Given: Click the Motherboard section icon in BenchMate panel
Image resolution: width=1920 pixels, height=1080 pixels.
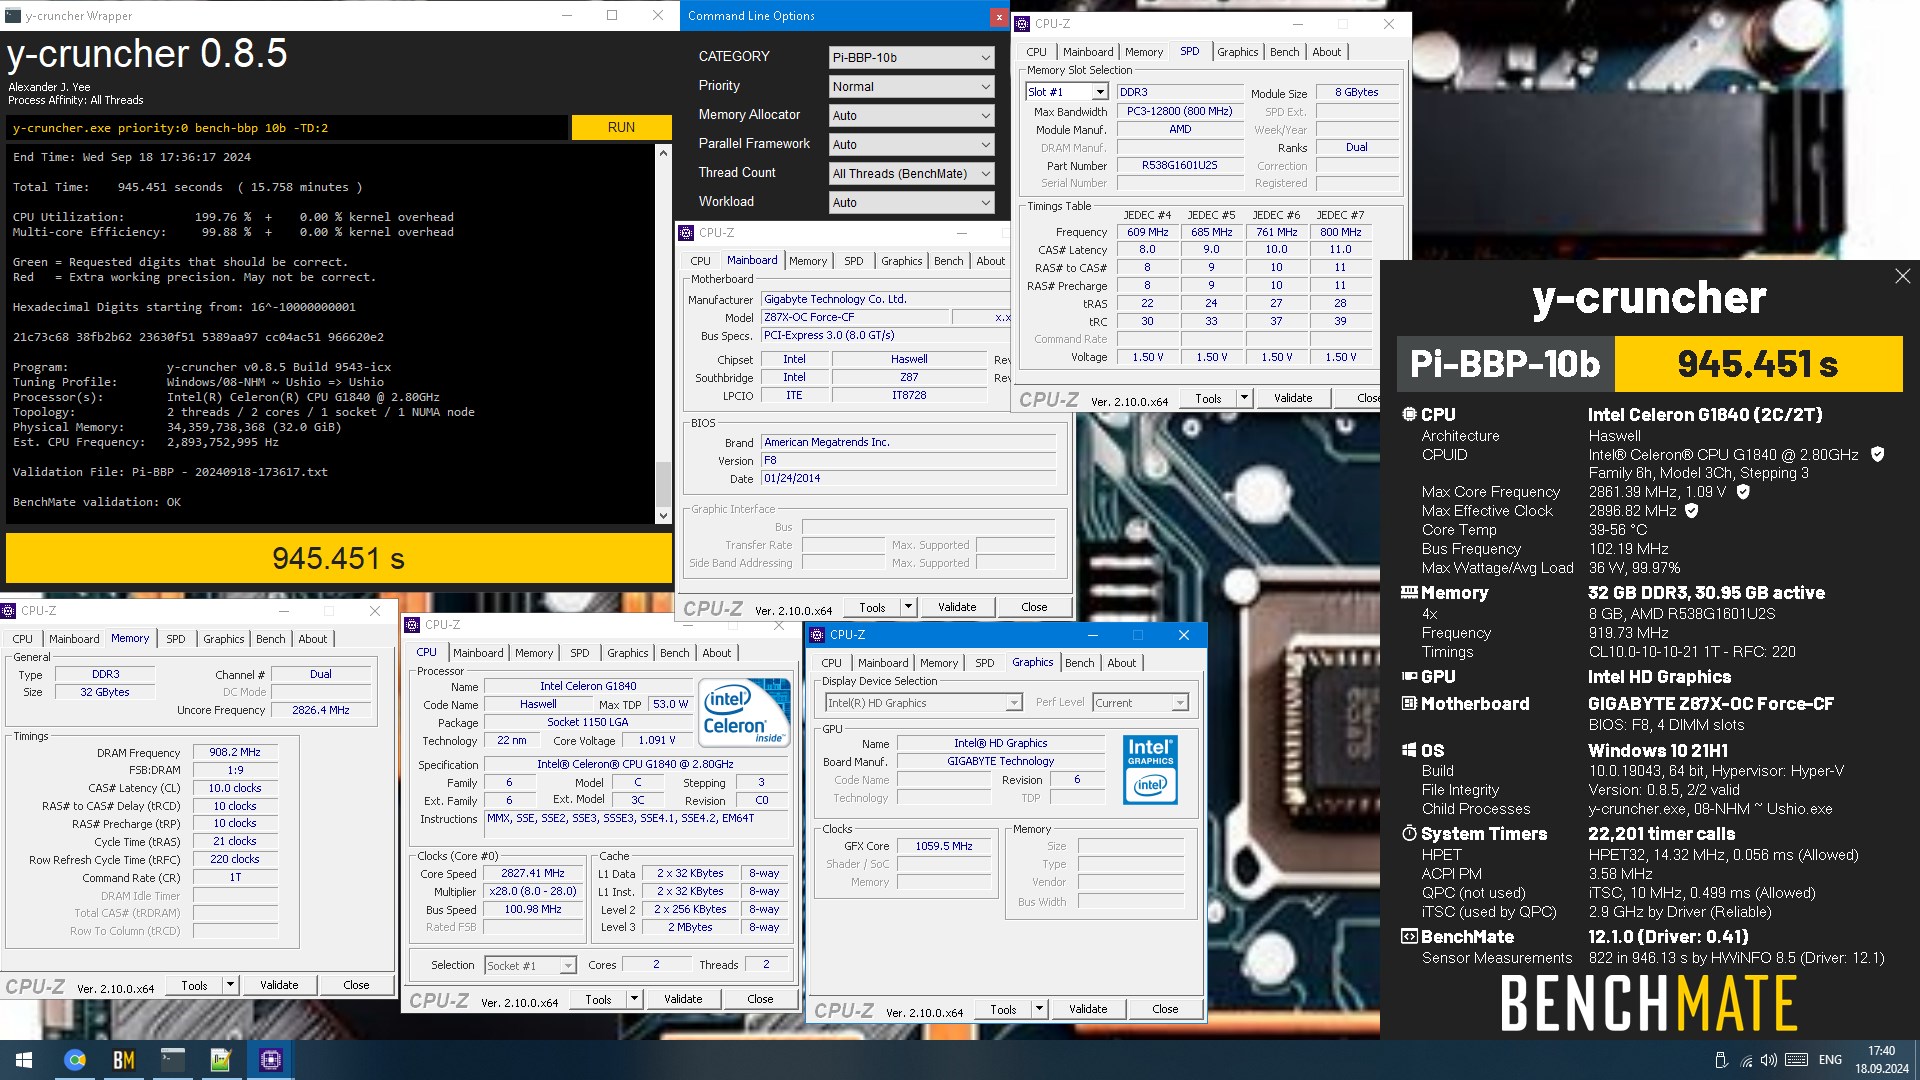Looking at the screenshot, I should pos(1409,703).
